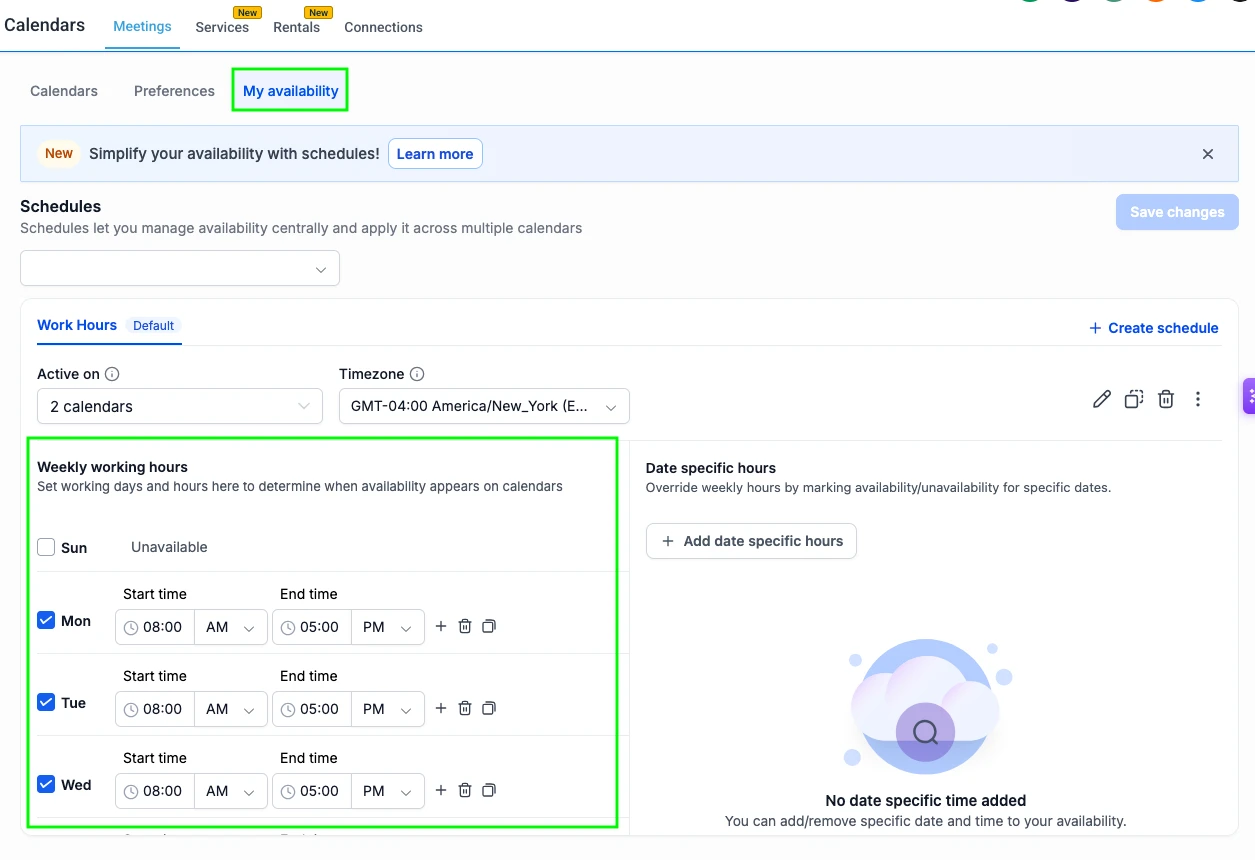
Task: Uncheck the Mon checkbox
Action: pyautogui.click(x=46, y=620)
